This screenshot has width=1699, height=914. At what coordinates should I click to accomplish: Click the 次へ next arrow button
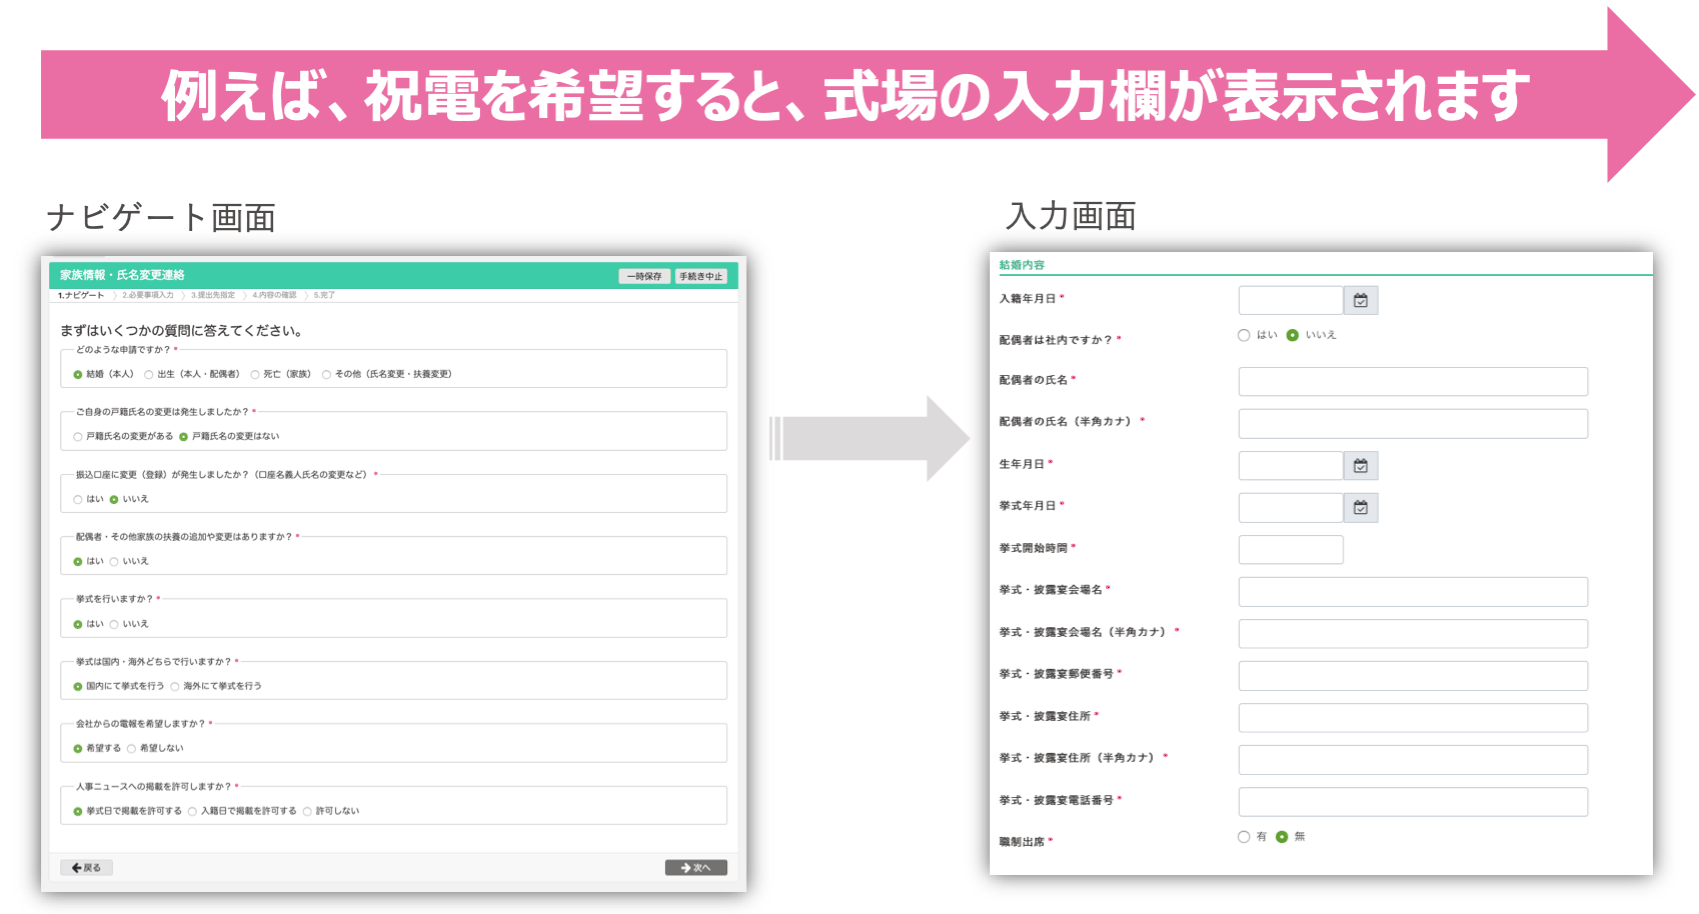point(695,868)
